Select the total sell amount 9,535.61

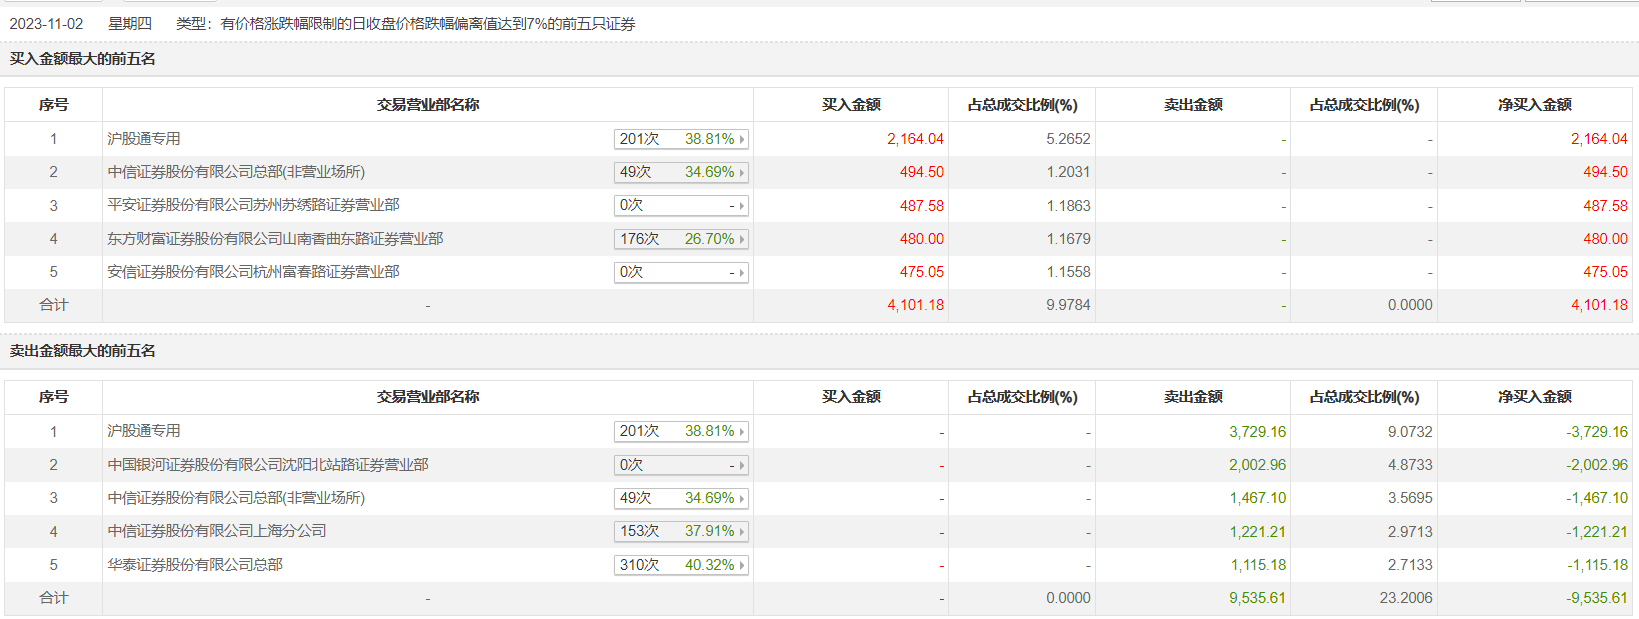click(1257, 598)
